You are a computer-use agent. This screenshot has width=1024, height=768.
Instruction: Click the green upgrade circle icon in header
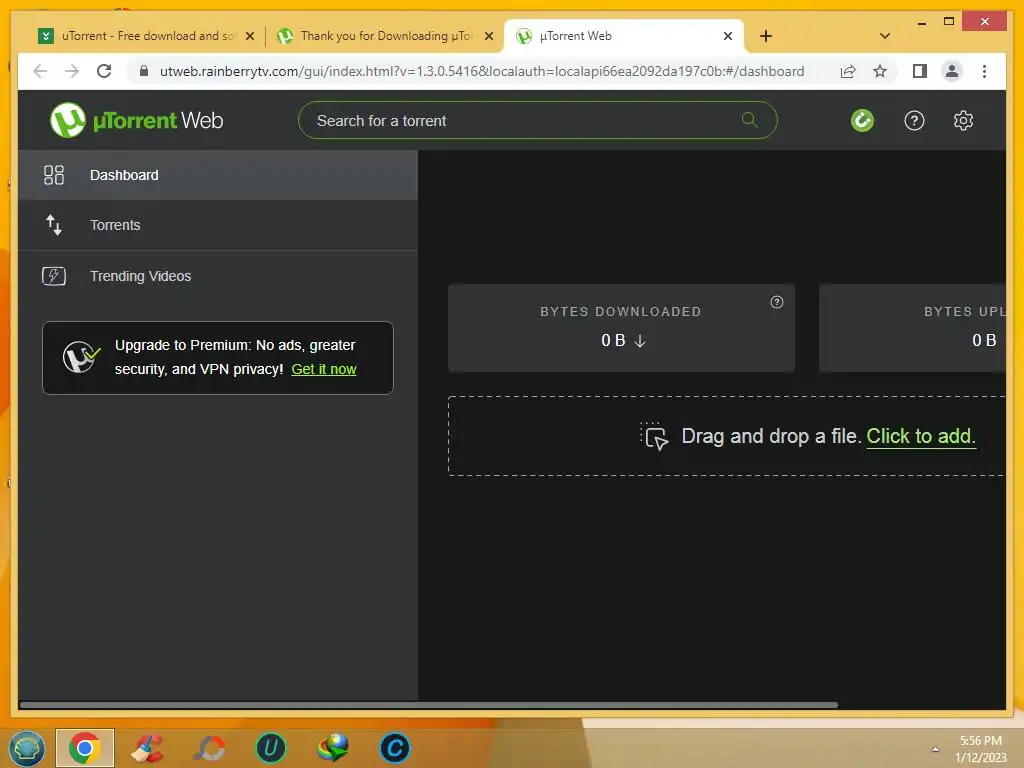click(862, 120)
